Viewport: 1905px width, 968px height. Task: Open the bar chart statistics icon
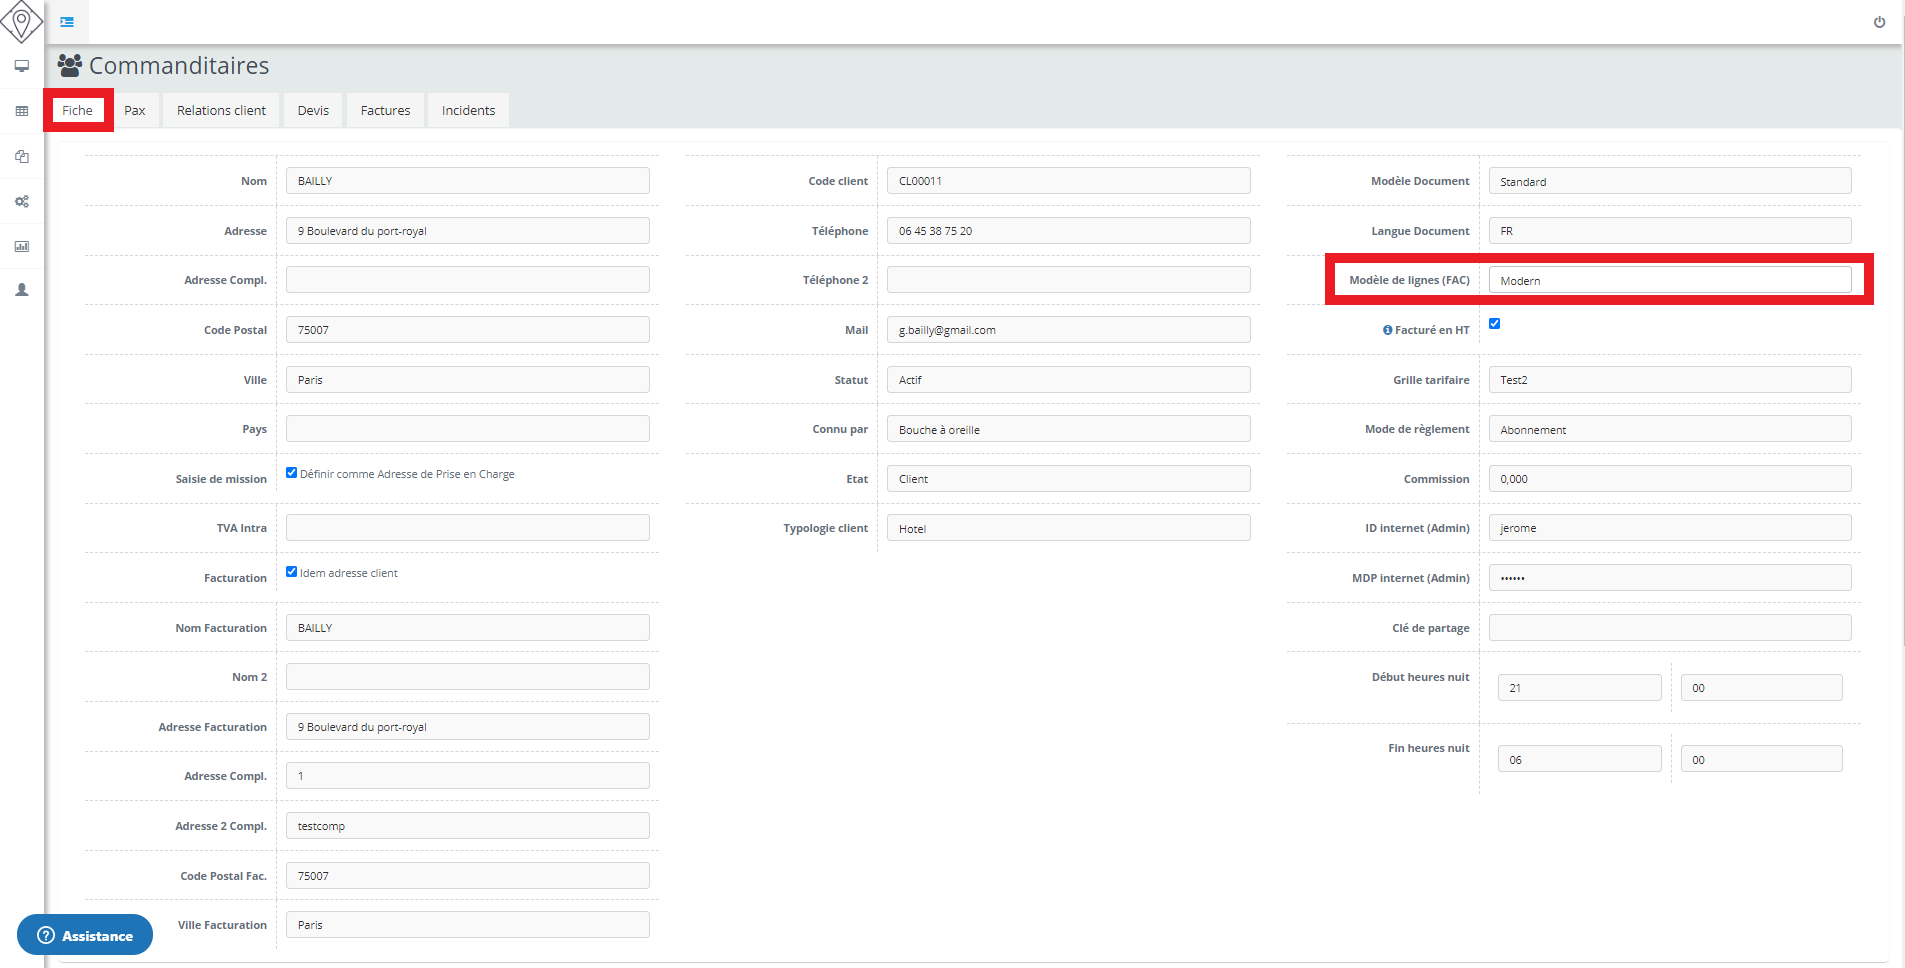coord(22,246)
